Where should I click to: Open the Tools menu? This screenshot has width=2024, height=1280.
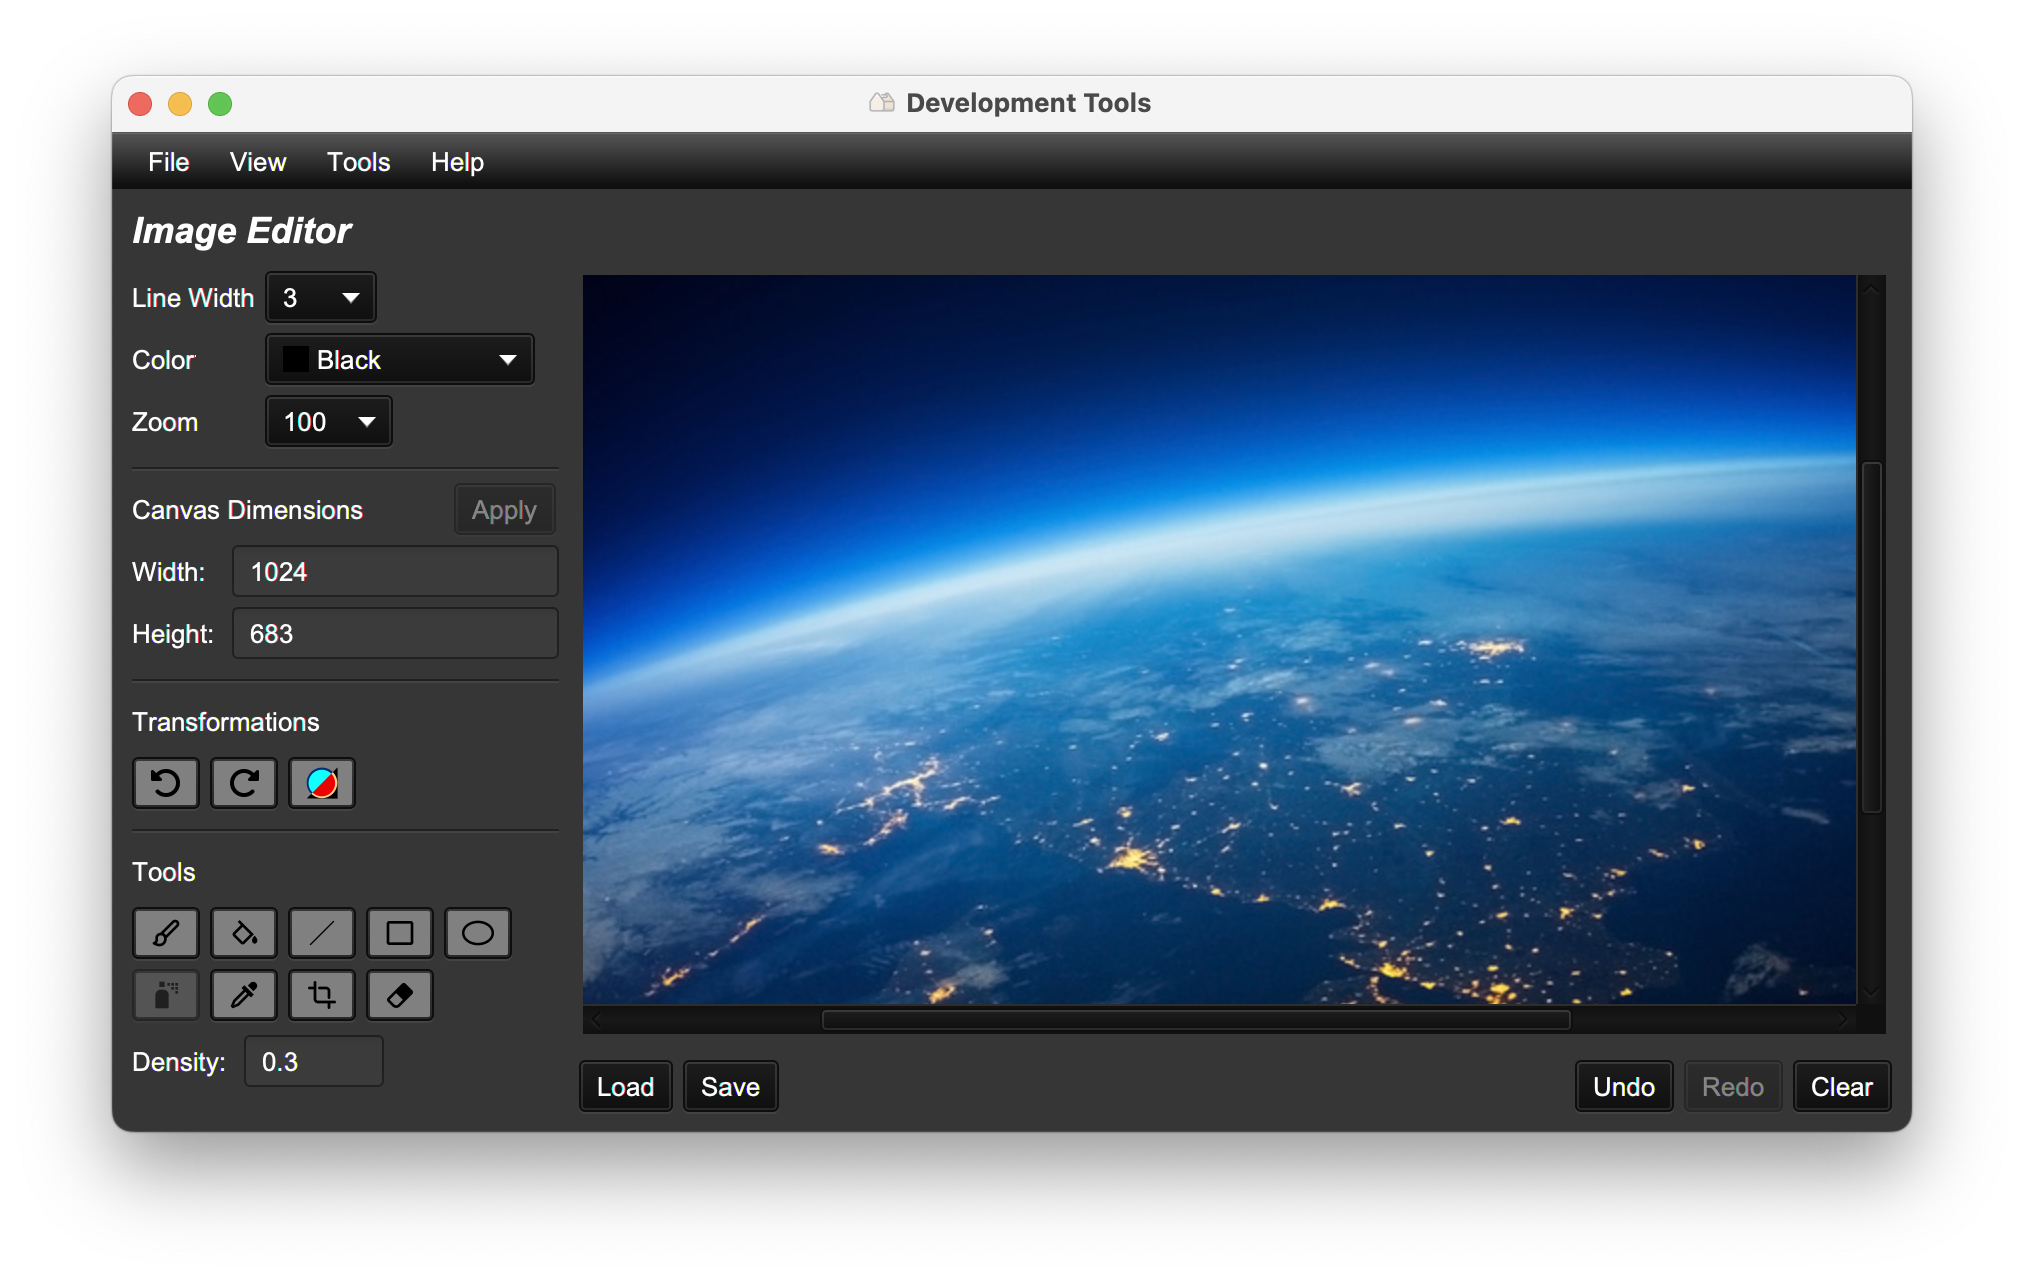(358, 162)
